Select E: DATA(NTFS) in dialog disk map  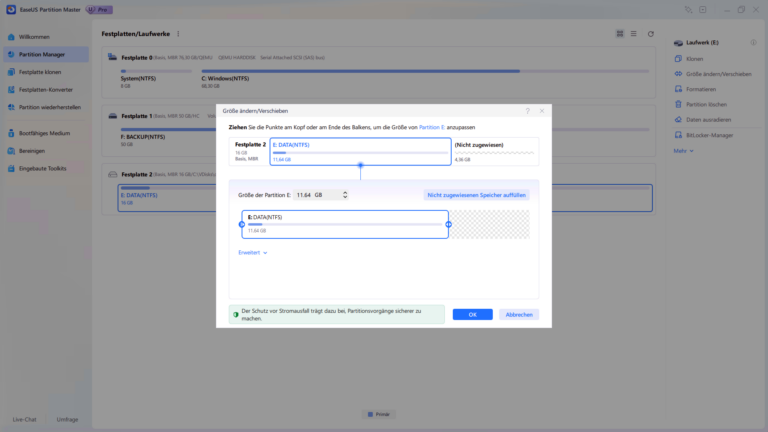[360, 152]
